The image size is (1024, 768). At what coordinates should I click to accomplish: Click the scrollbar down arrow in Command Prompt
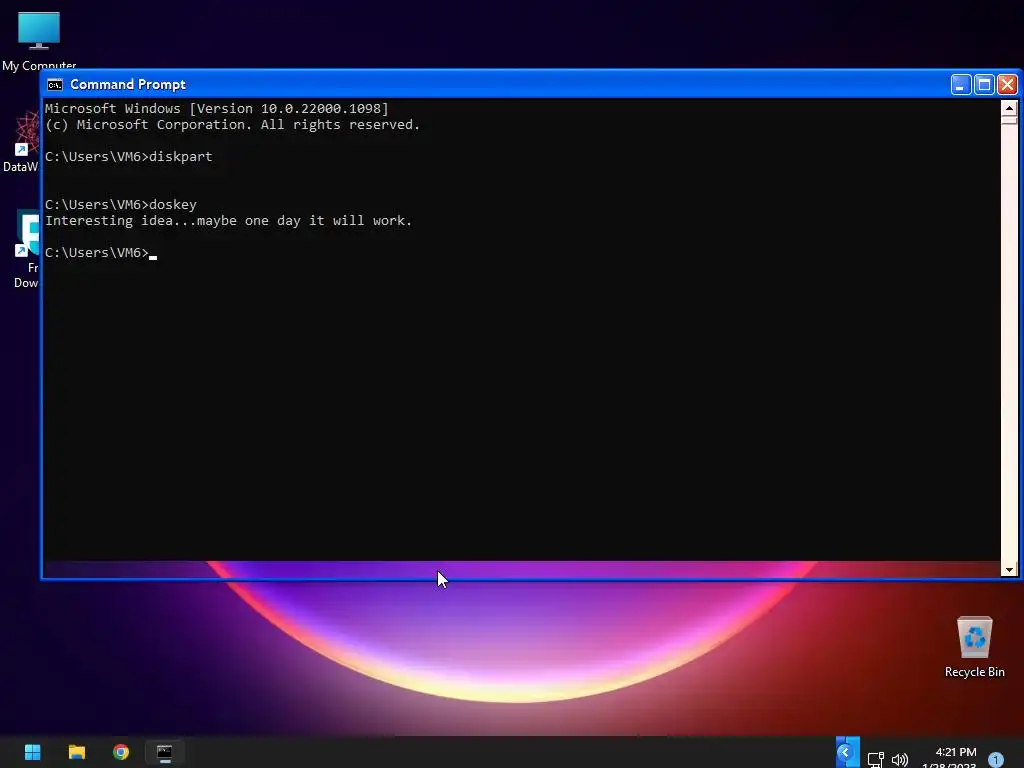tap(1009, 569)
